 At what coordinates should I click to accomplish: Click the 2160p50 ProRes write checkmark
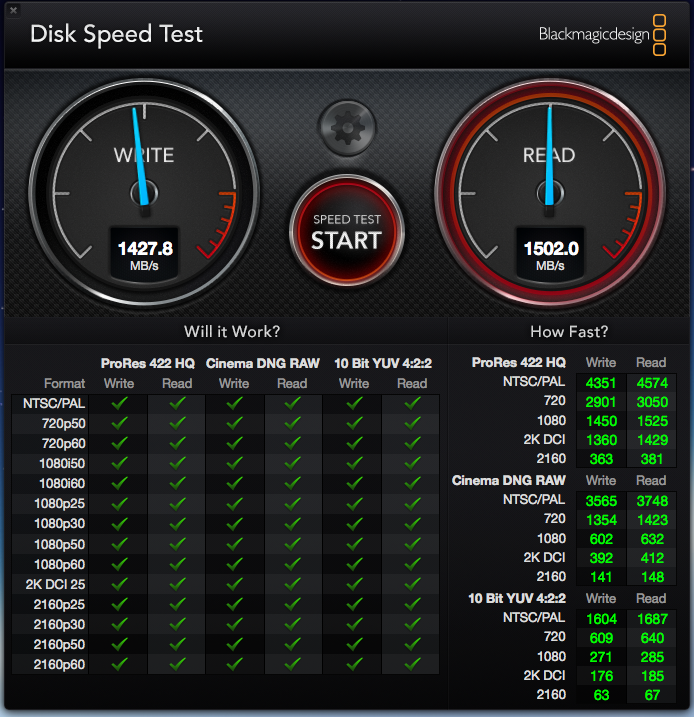coord(119,644)
